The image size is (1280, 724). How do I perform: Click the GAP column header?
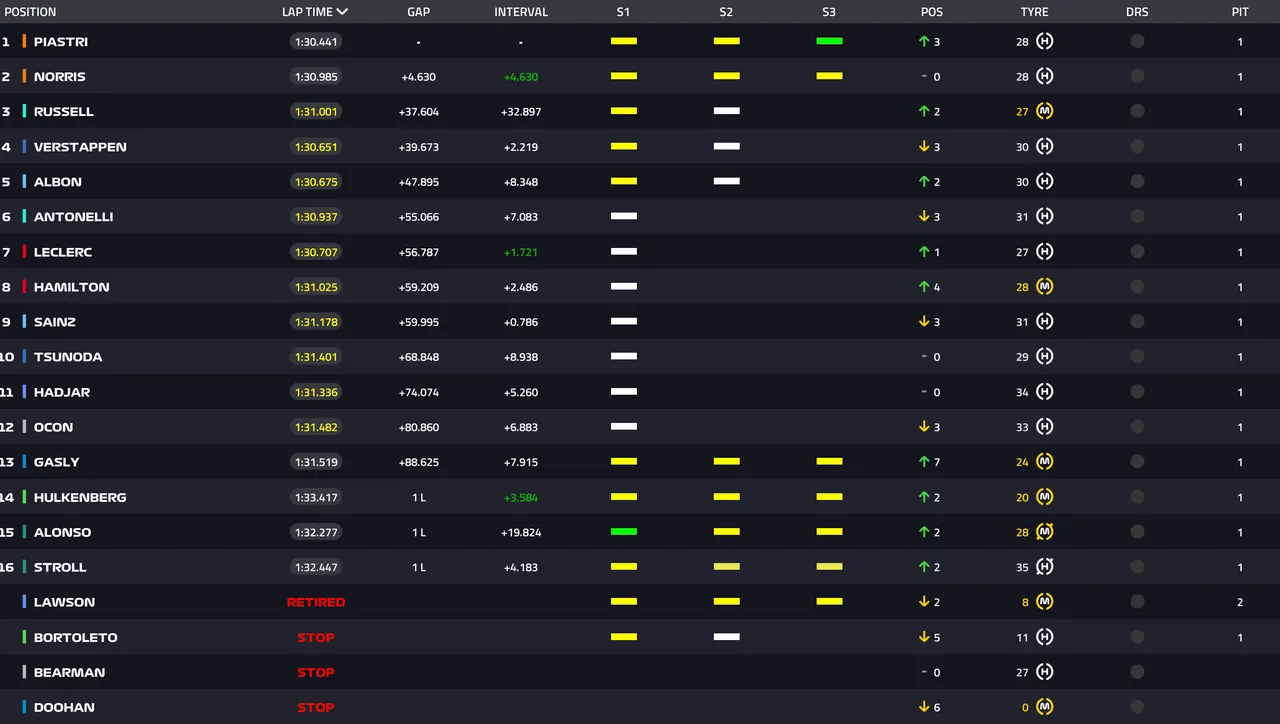coord(418,12)
